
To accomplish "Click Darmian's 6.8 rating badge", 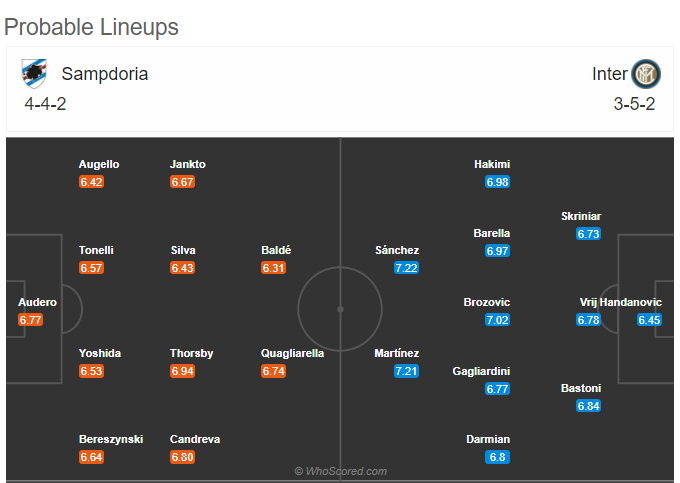I will [x=497, y=457].
